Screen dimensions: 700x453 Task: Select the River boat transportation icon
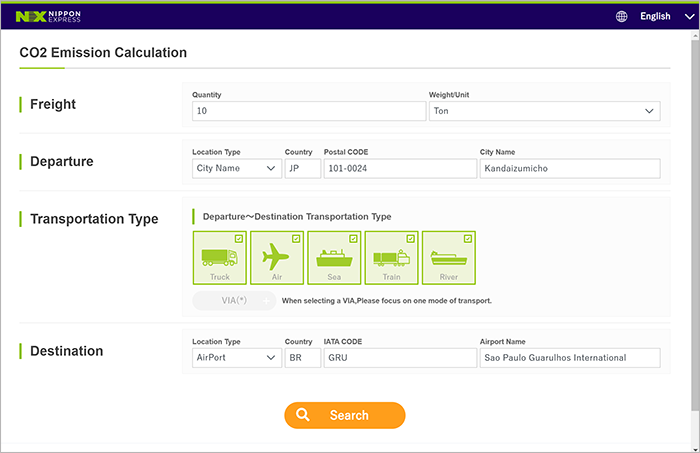tap(448, 258)
